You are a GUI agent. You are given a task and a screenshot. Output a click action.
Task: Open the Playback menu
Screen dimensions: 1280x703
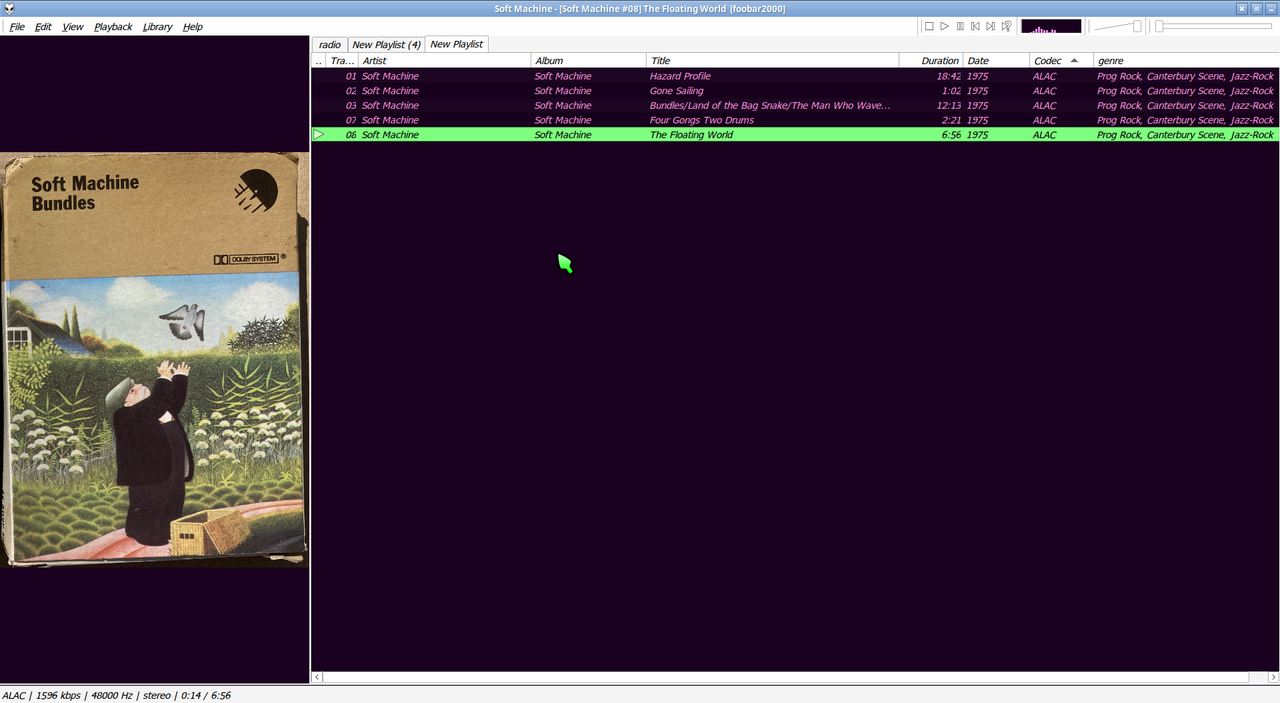click(x=113, y=27)
